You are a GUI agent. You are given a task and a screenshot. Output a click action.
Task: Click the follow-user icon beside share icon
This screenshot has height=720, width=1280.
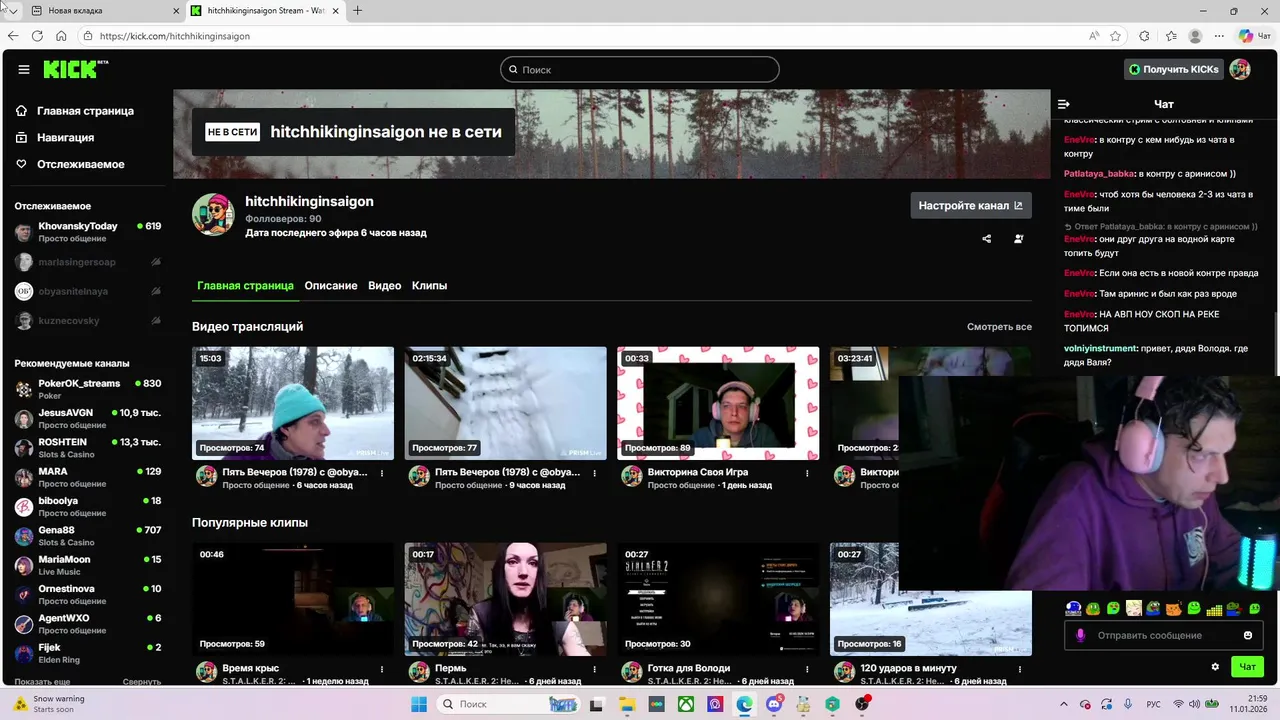pos(1019,239)
